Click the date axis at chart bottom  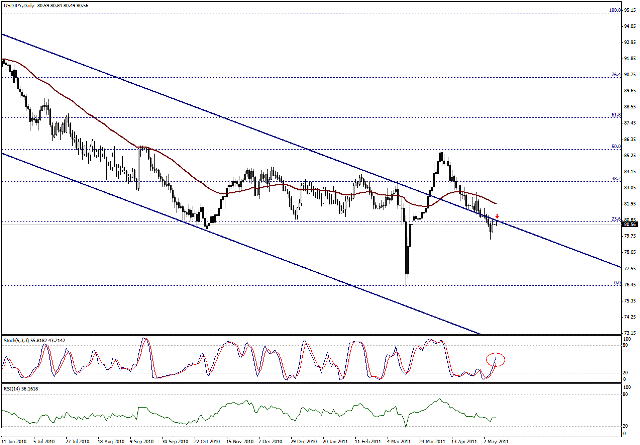click(x=300, y=439)
